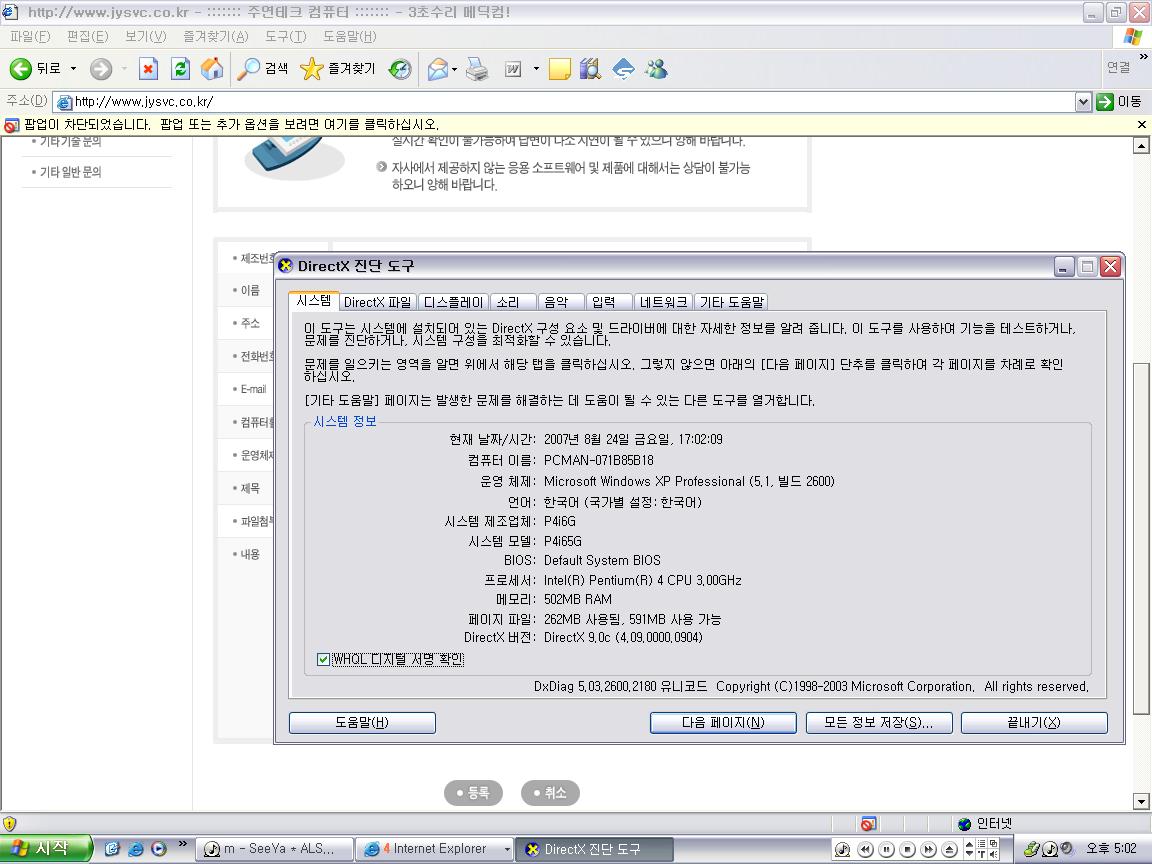Switch to the DirectX 파일 tab
Screen dimensions: 1152x864
click(x=378, y=302)
